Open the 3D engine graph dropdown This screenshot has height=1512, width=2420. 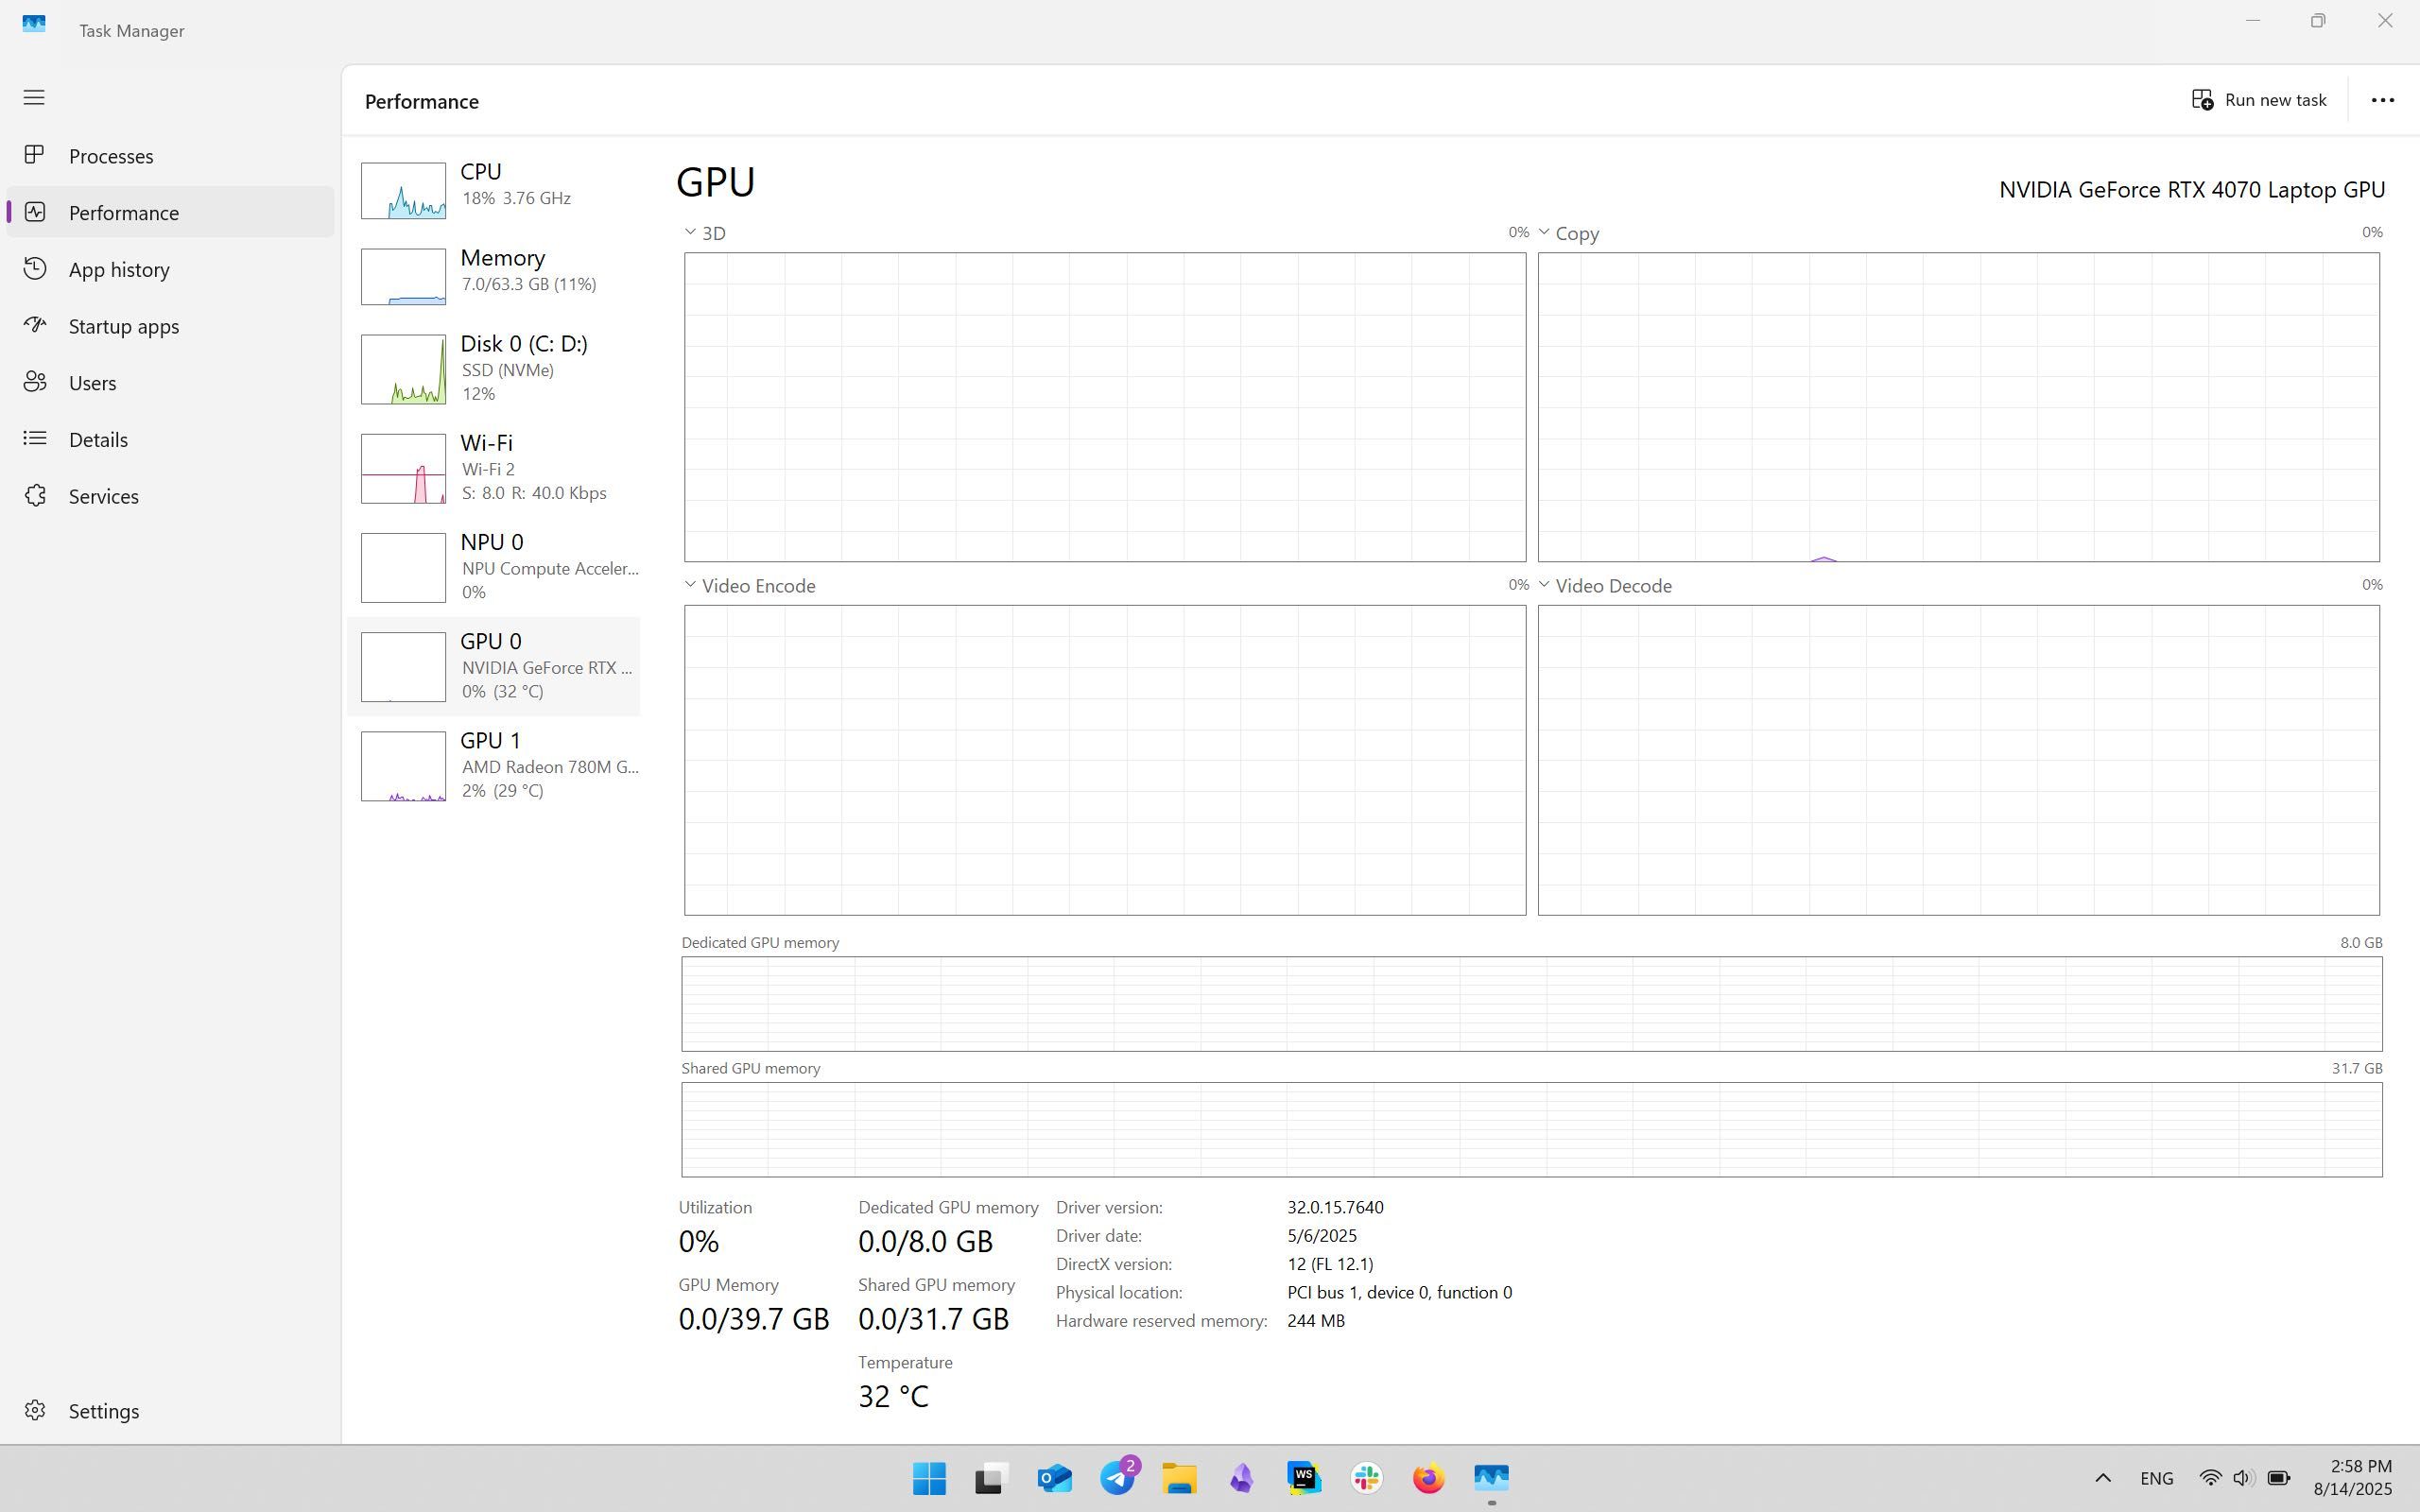pyautogui.click(x=690, y=232)
